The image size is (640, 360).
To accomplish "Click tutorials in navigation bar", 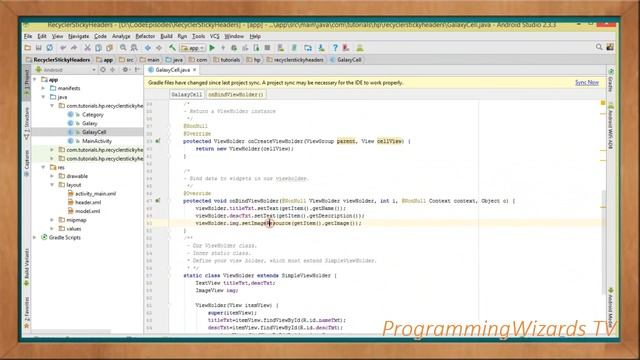I will click(x=227, y=60).
